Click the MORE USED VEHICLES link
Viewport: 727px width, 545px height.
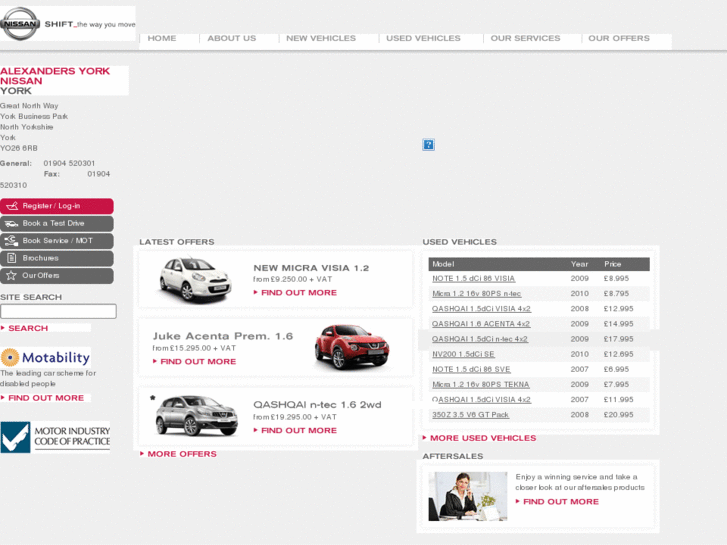483,438
